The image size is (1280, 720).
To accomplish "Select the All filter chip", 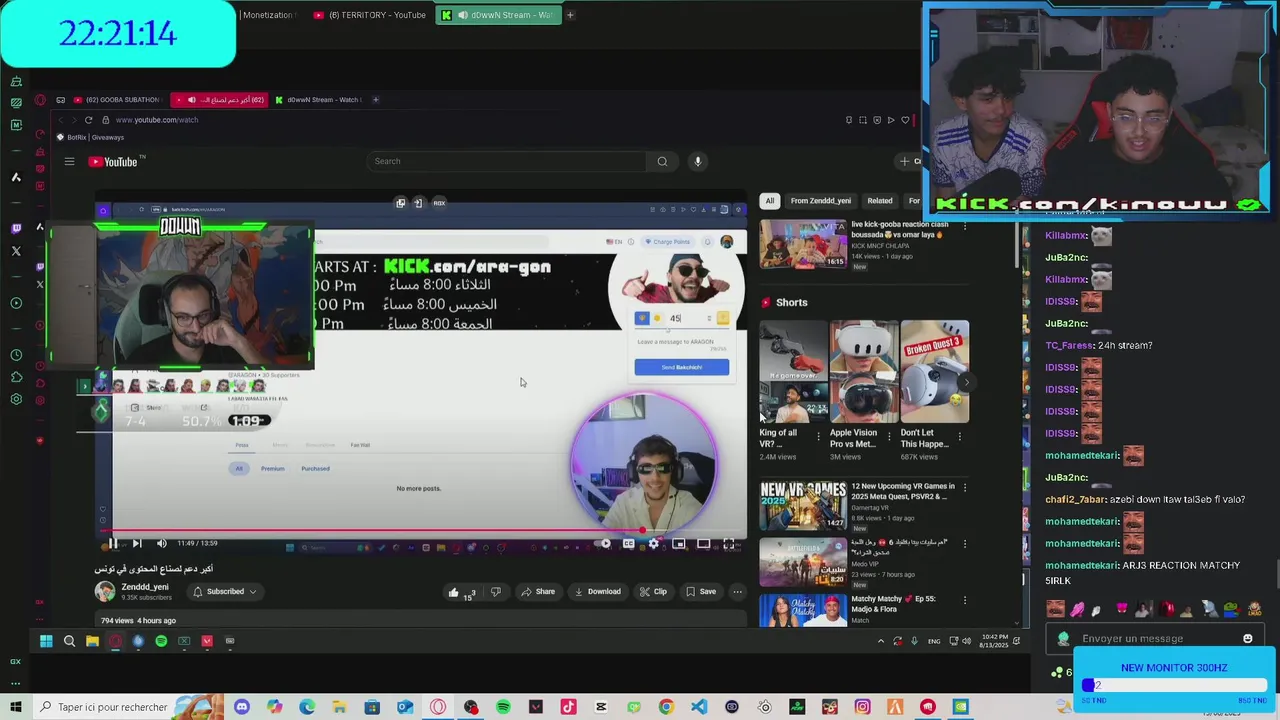I will [x=770, y=201].
